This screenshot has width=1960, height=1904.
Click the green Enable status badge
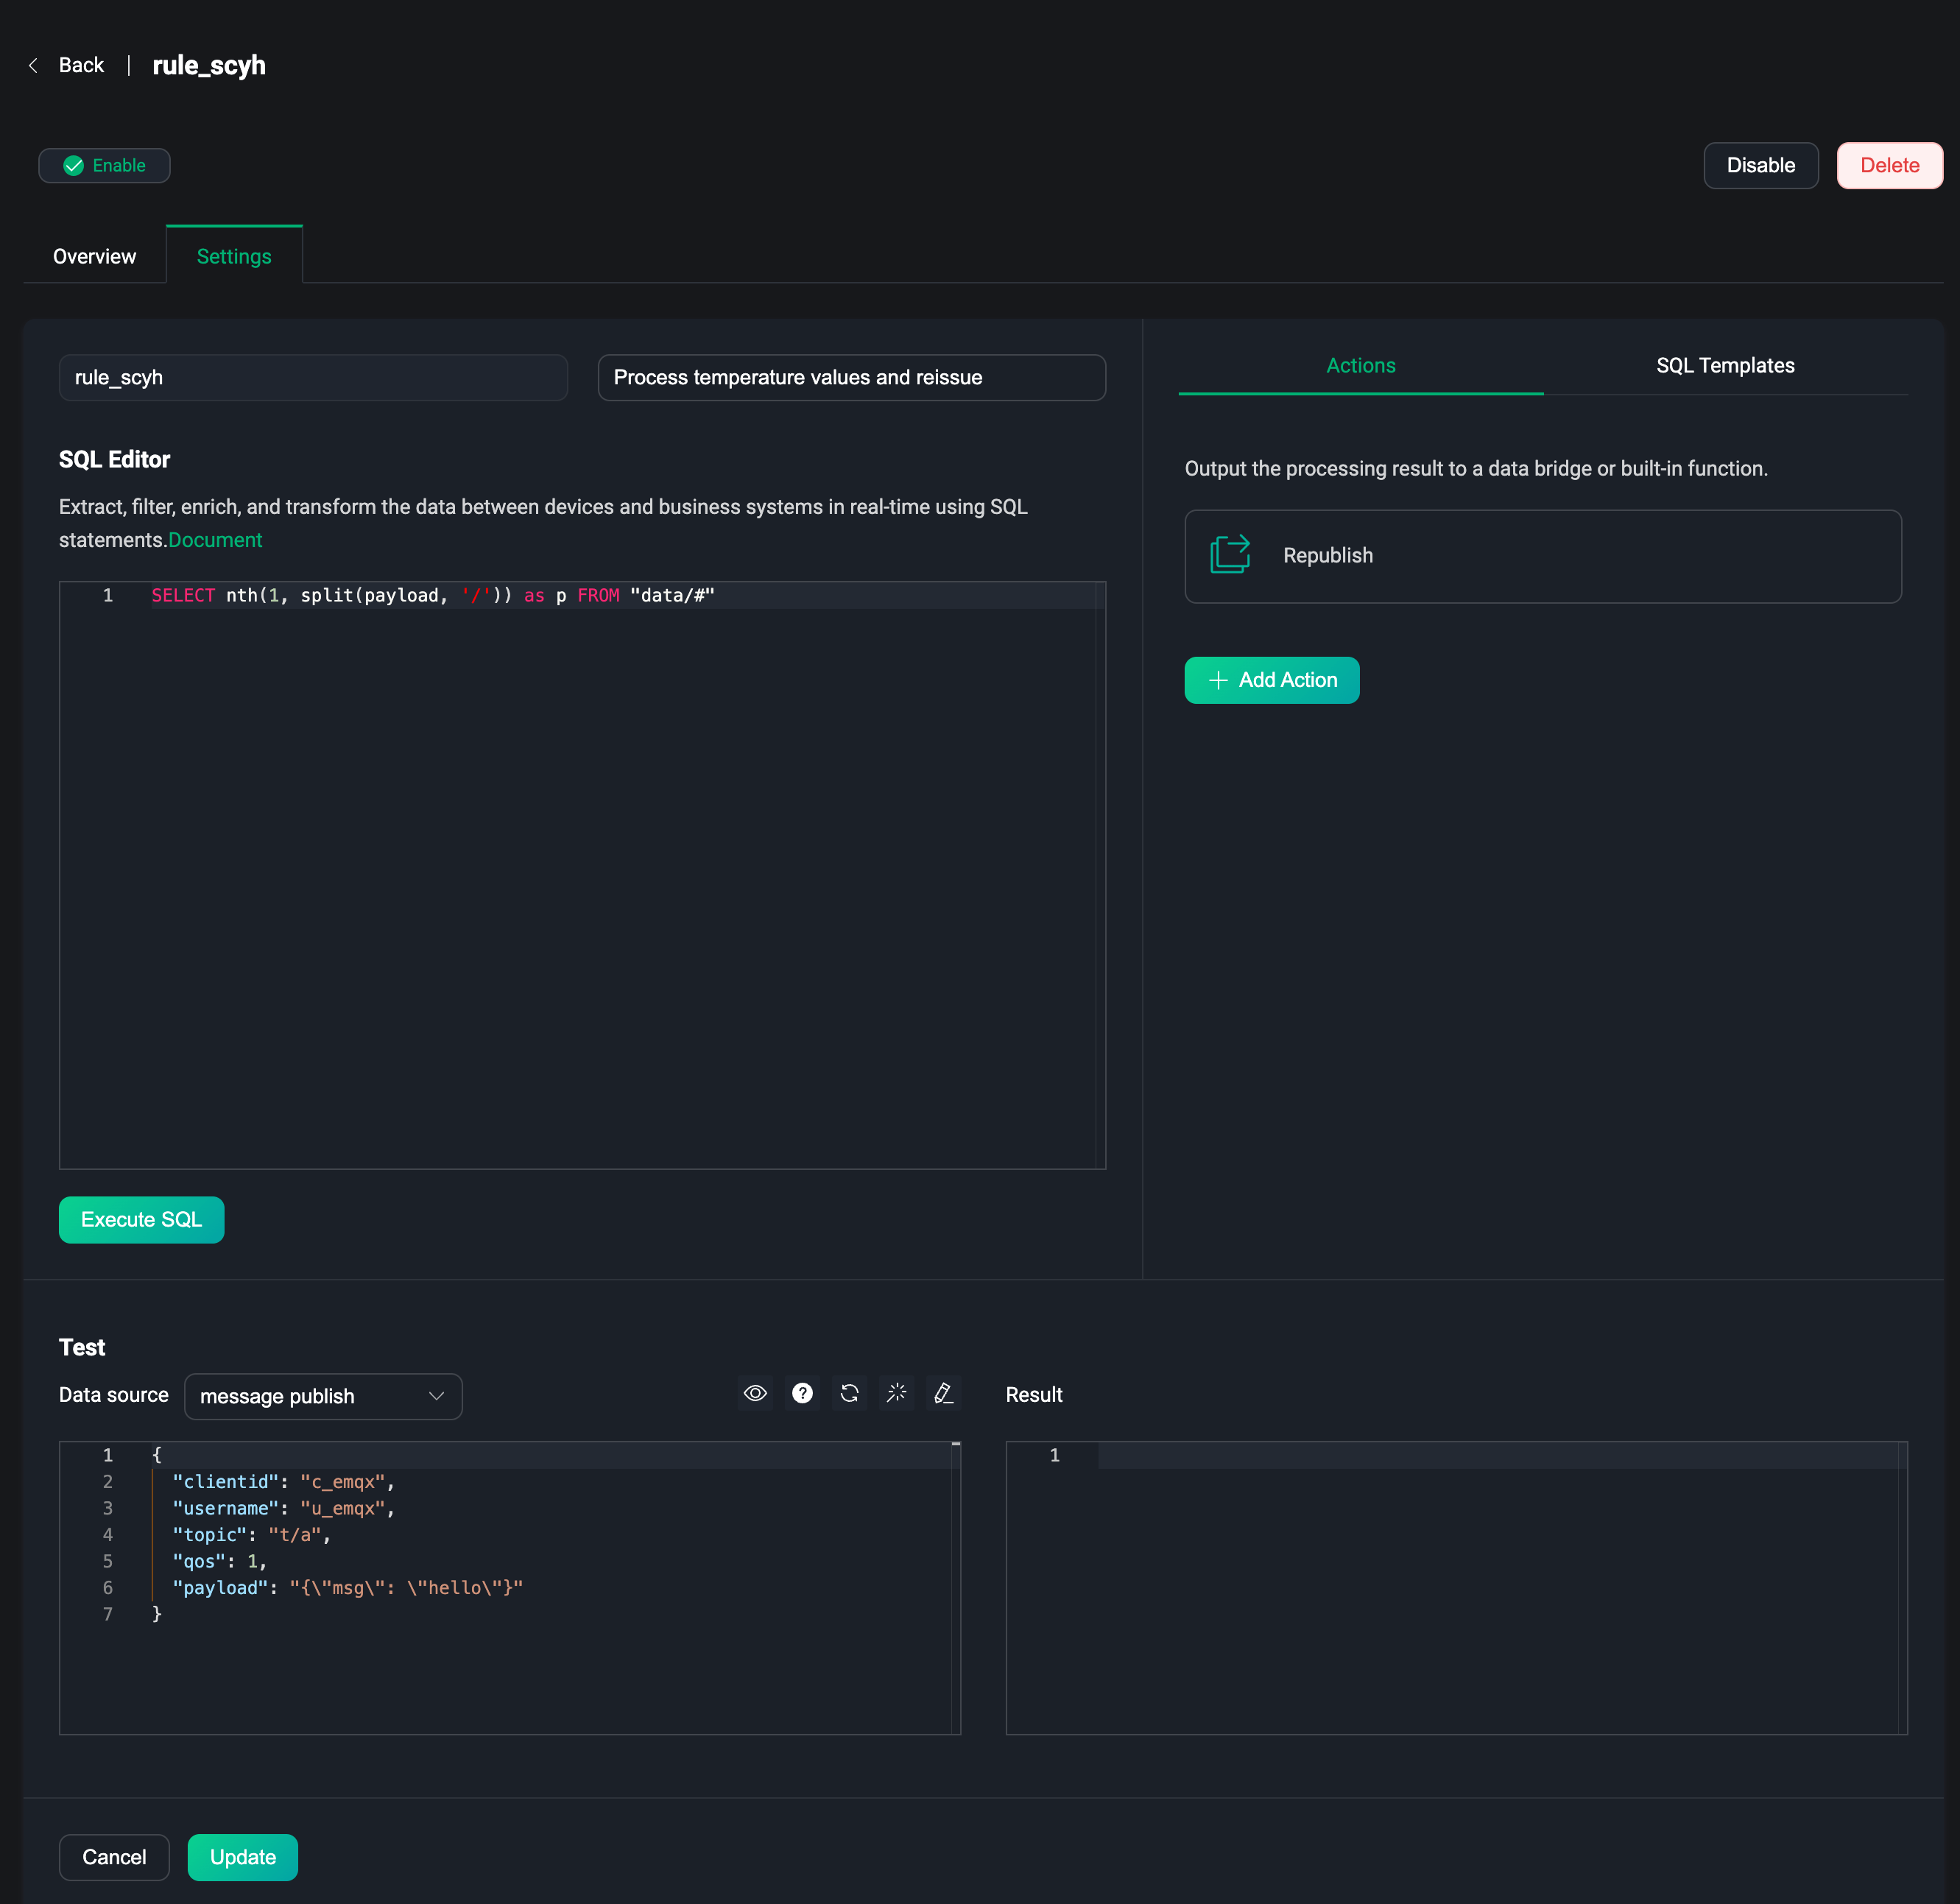pyautogui.click(x=104, y=166)
